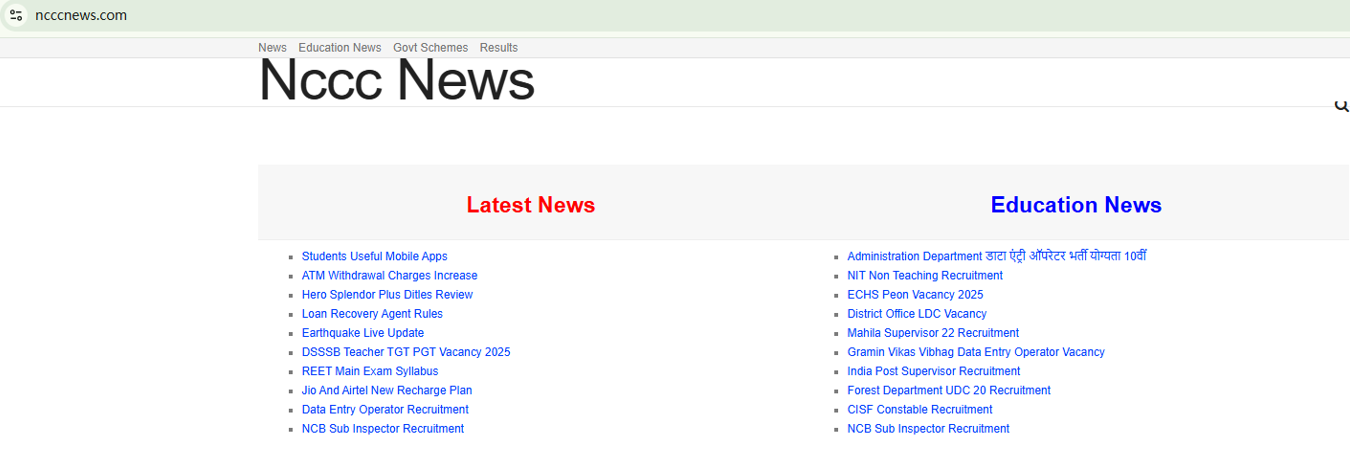Open Earthquake Live Update article
Screen dimensions: 1350x458
click(362, 333)
